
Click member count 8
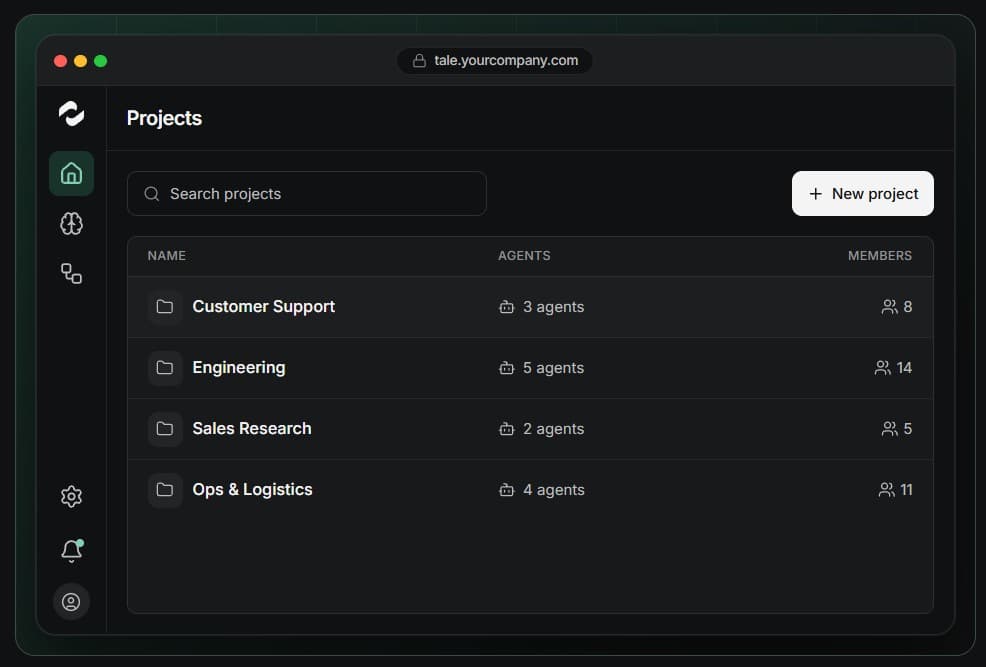(907, 307)
